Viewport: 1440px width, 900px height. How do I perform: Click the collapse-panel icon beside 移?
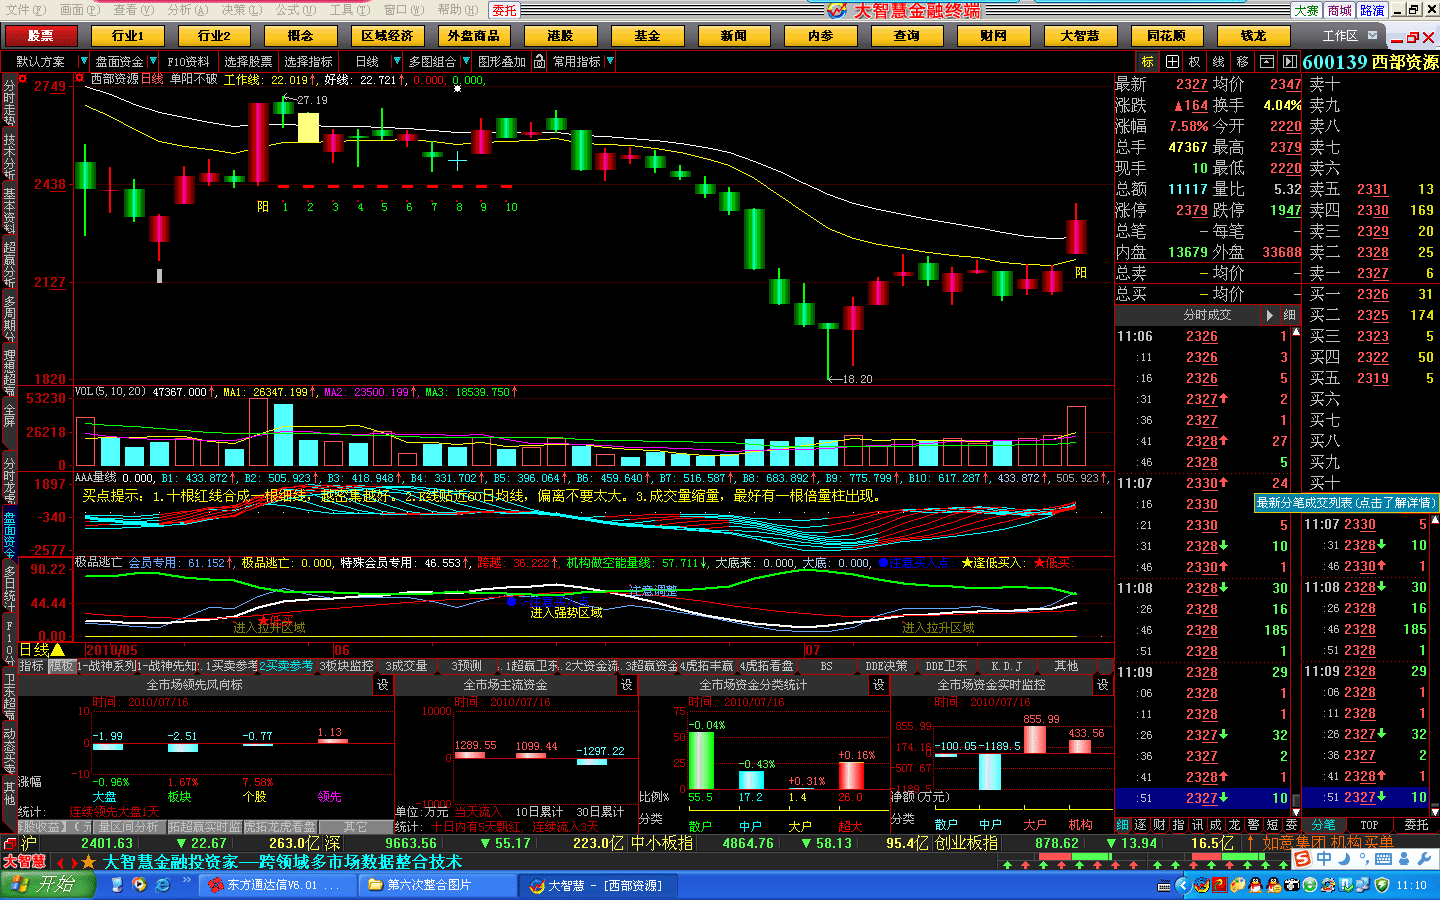coord(1267,62)
